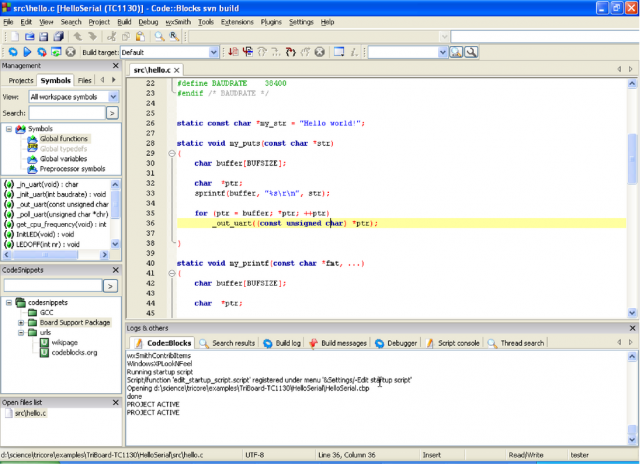Collapse the my_printf function fold marker

click(x=171, y=273)
